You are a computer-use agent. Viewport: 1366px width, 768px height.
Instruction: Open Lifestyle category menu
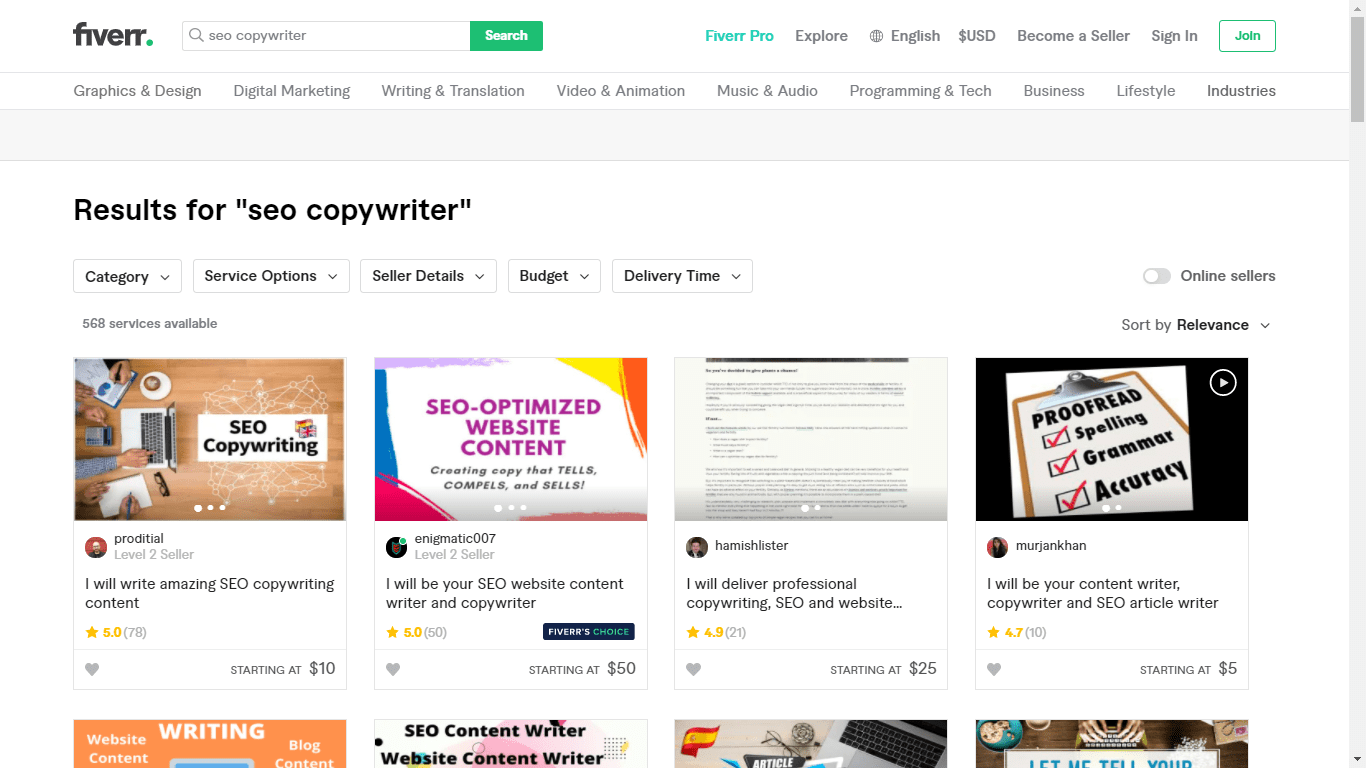1146,91
